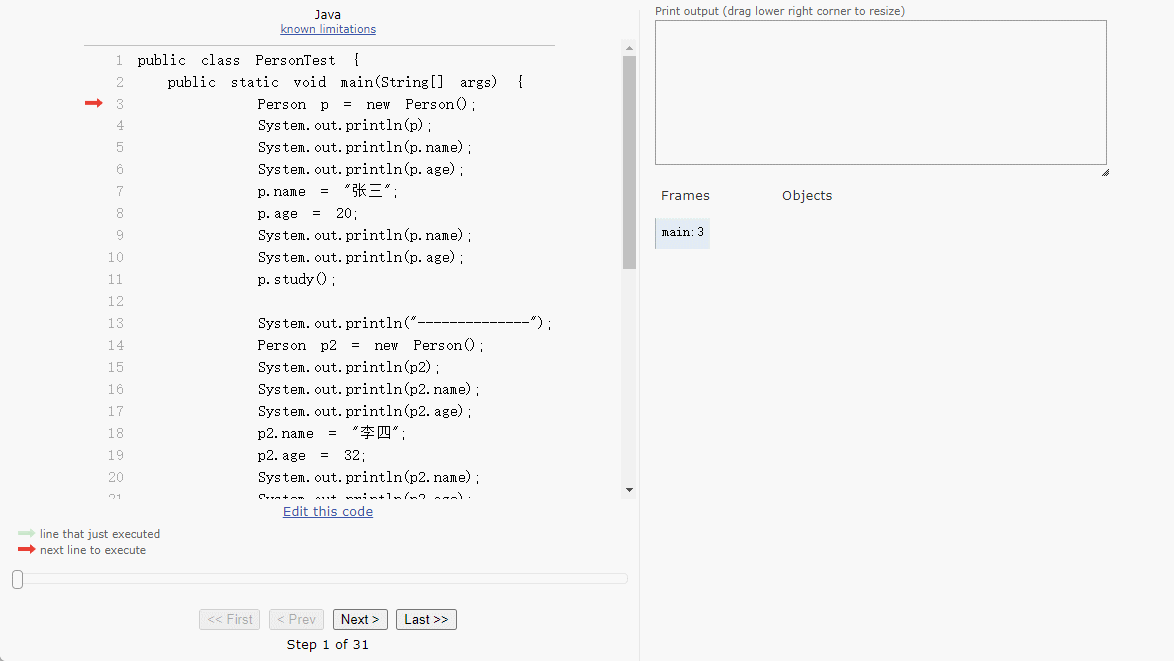Jump to end with Last >> button
This screenshot has width=1174, height=661.
pos(426,619)
